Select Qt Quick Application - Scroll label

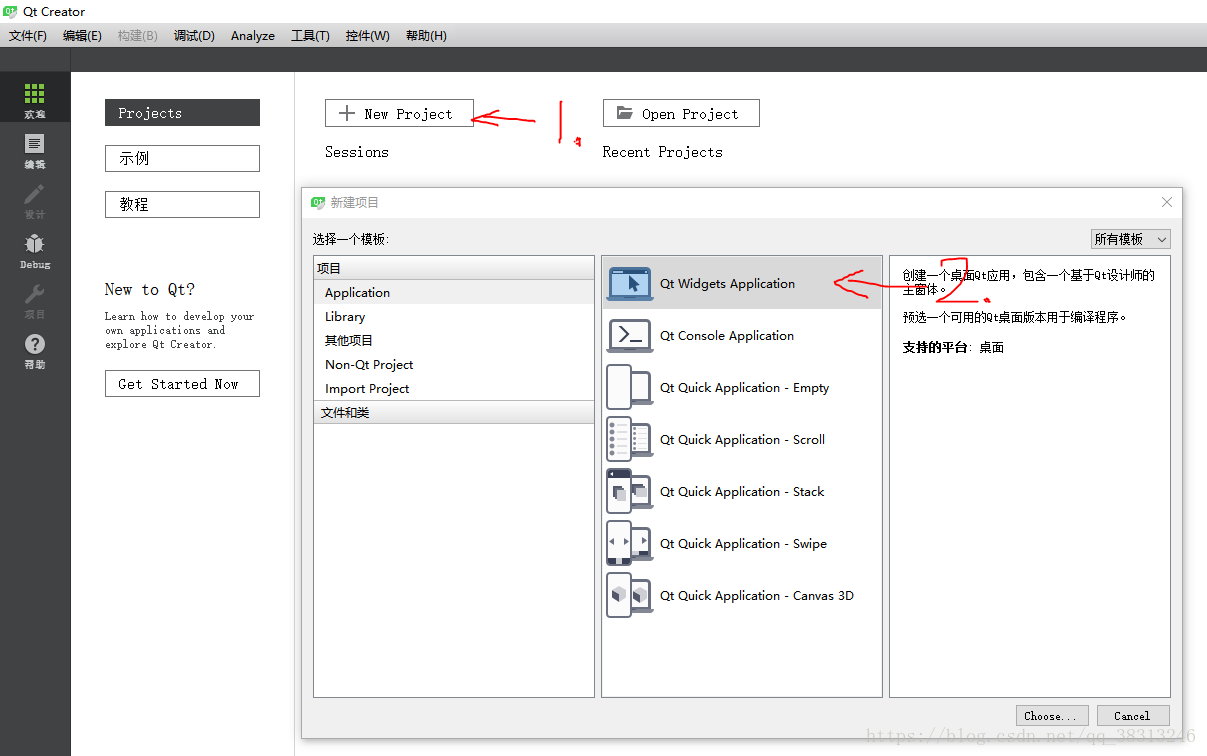point(742,440)
